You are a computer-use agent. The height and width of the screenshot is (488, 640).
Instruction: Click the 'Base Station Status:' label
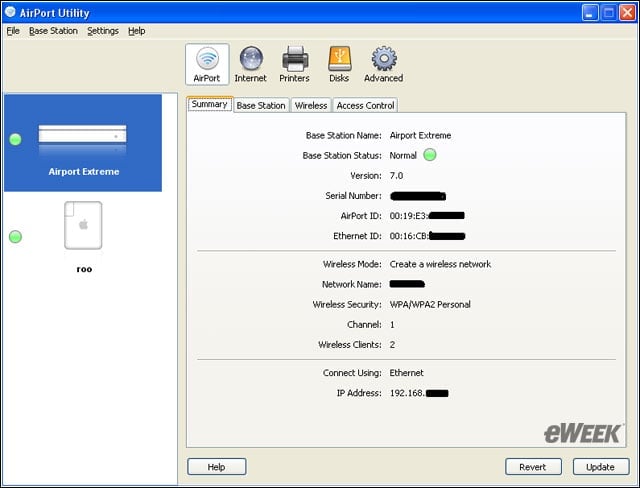tap(342, 155)
